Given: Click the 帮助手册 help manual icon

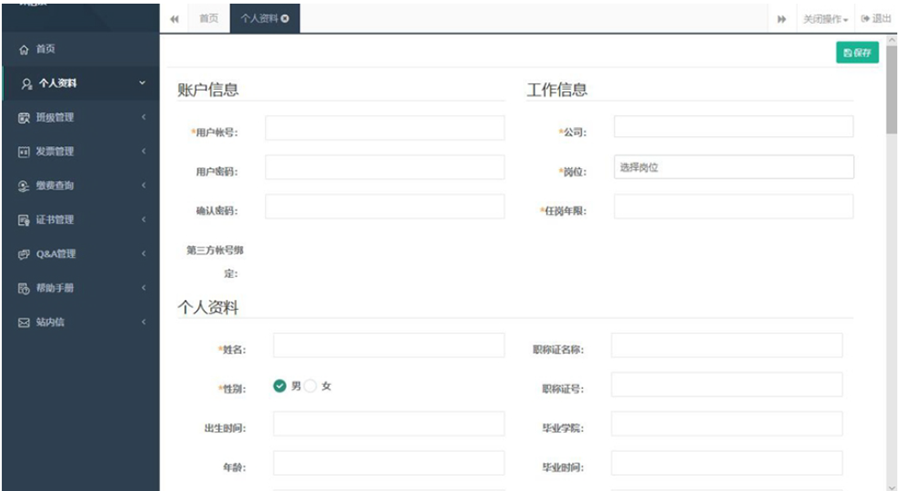Looking at the screenshot, I should point(24,289).
